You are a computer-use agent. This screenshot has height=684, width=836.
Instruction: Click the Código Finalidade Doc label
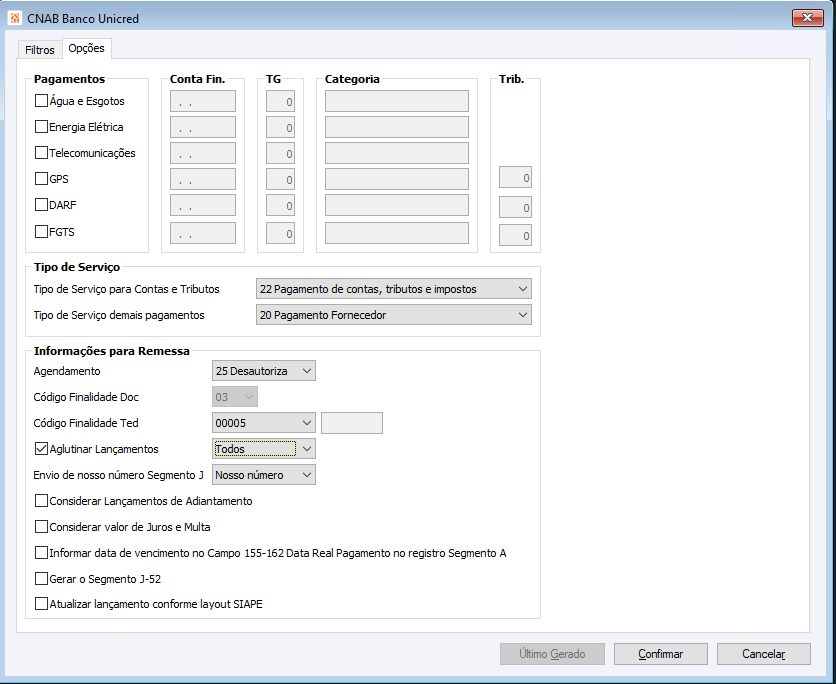(86, 397)
